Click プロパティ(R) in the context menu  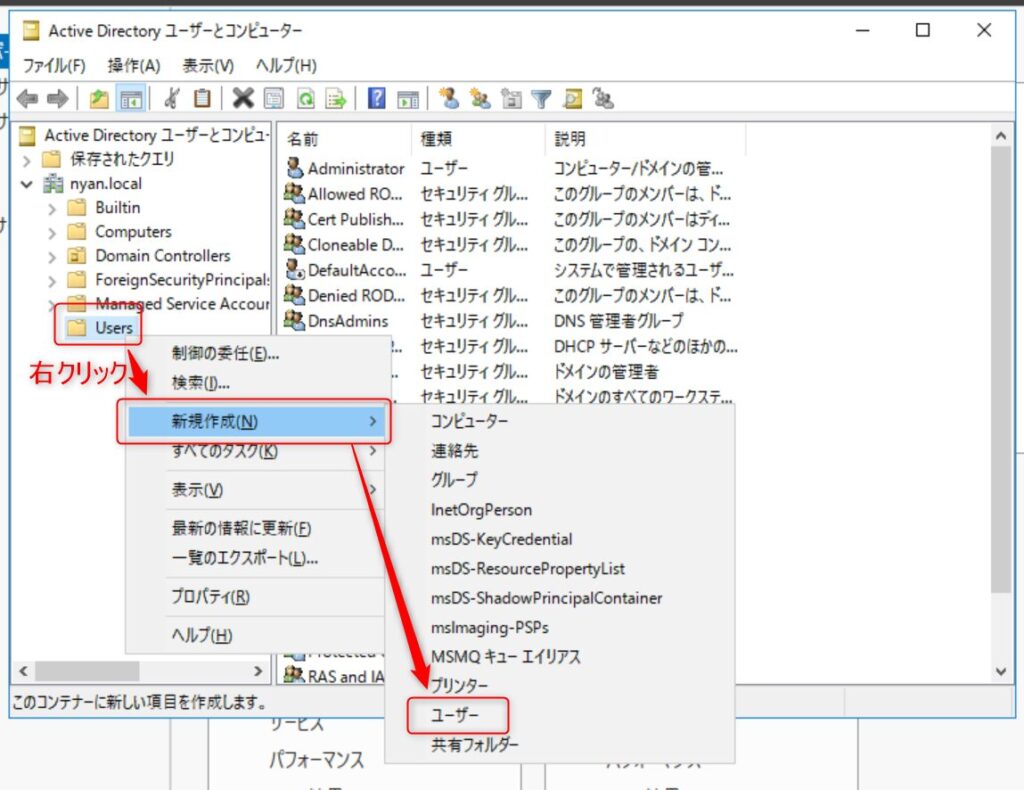pos(210,597)
